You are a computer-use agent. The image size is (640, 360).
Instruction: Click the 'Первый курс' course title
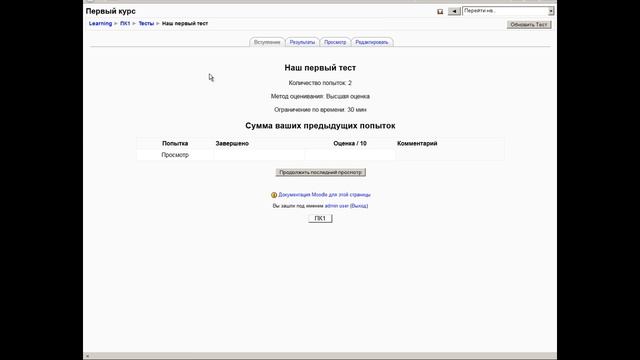point(111,11)
